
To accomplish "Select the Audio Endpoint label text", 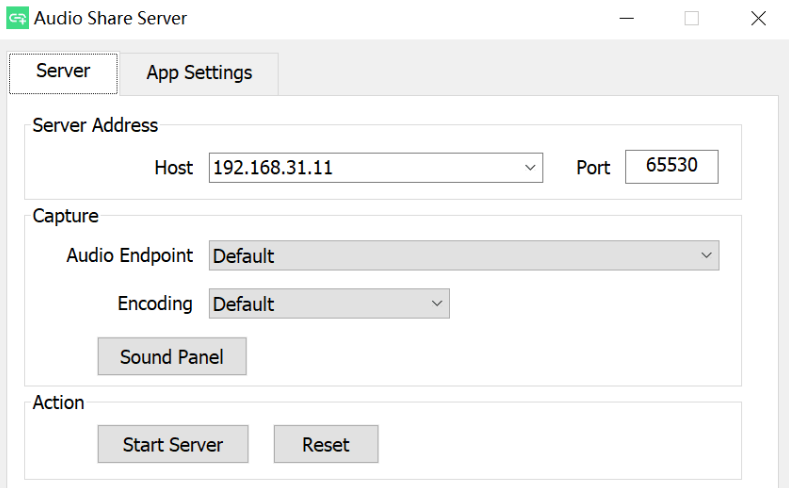I will (129, 255).
